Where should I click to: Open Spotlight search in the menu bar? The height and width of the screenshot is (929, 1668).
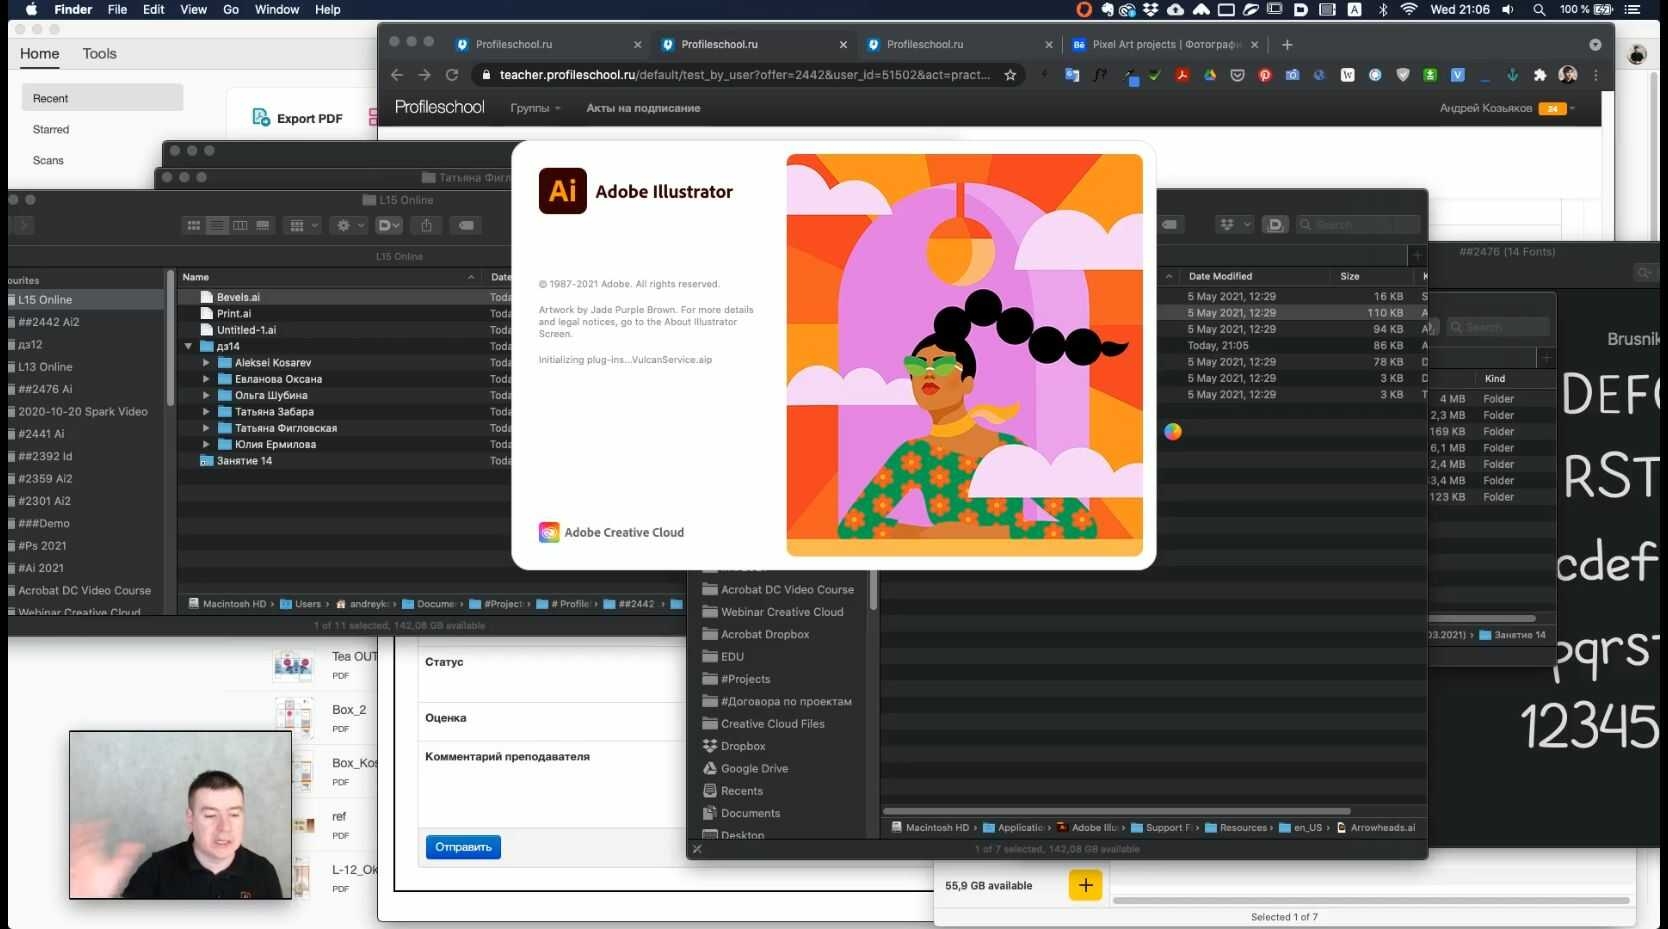point(1539,10)
